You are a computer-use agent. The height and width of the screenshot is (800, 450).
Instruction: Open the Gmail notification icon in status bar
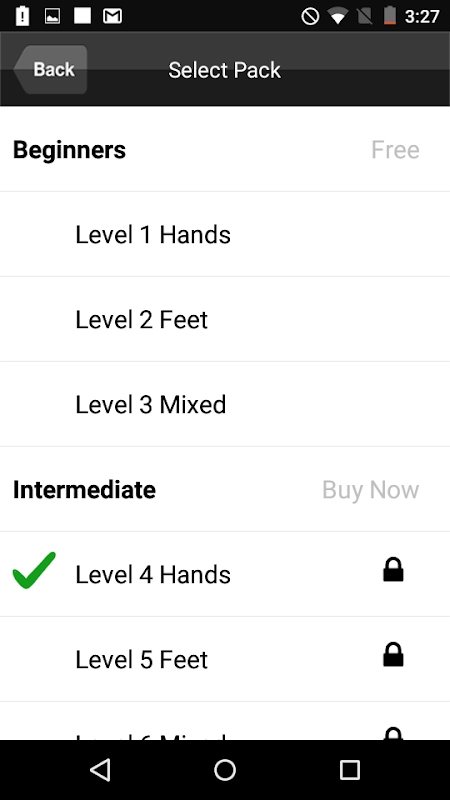[112, 16]
